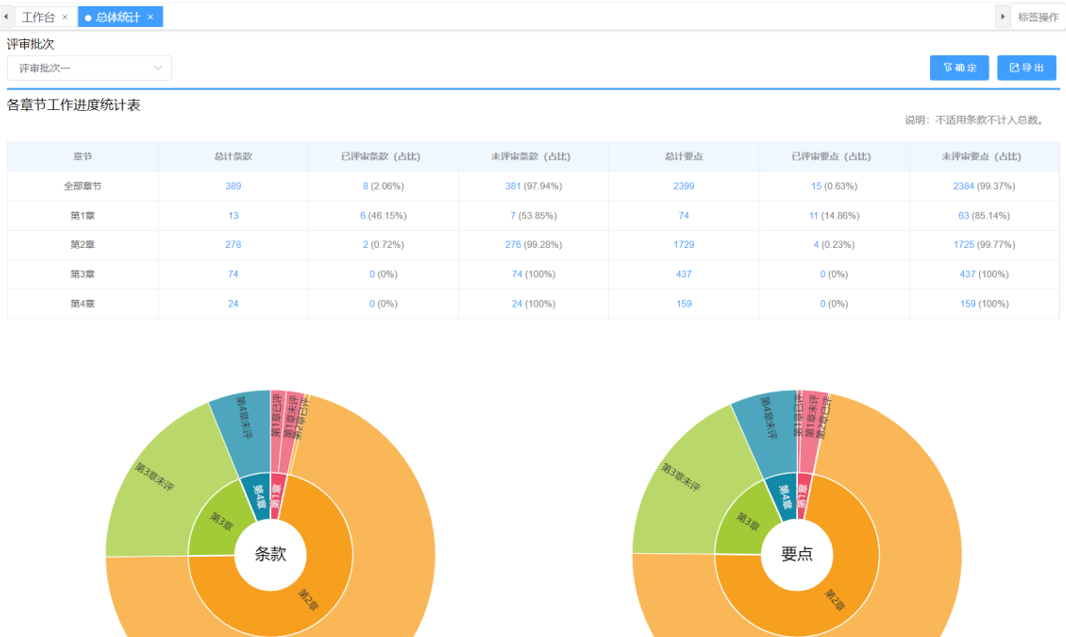Screen dimensions: 1066x637
Task: Click the 章节 column header
Action: click(x=83, y=156)
